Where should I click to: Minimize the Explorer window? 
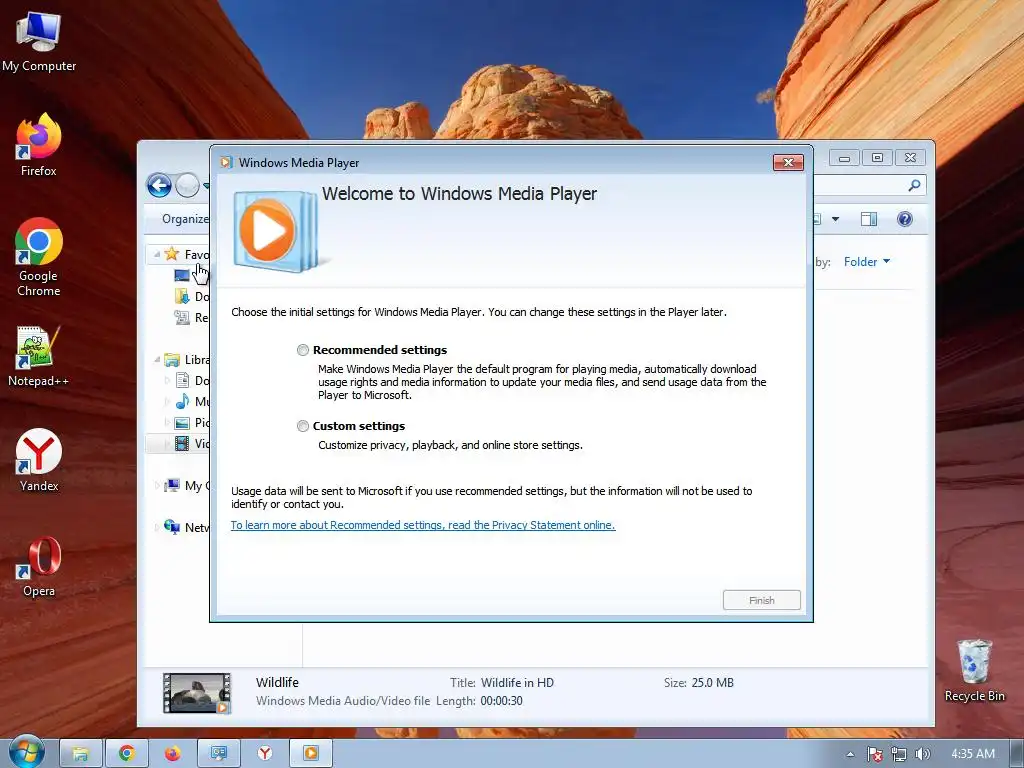coord(844,157)
